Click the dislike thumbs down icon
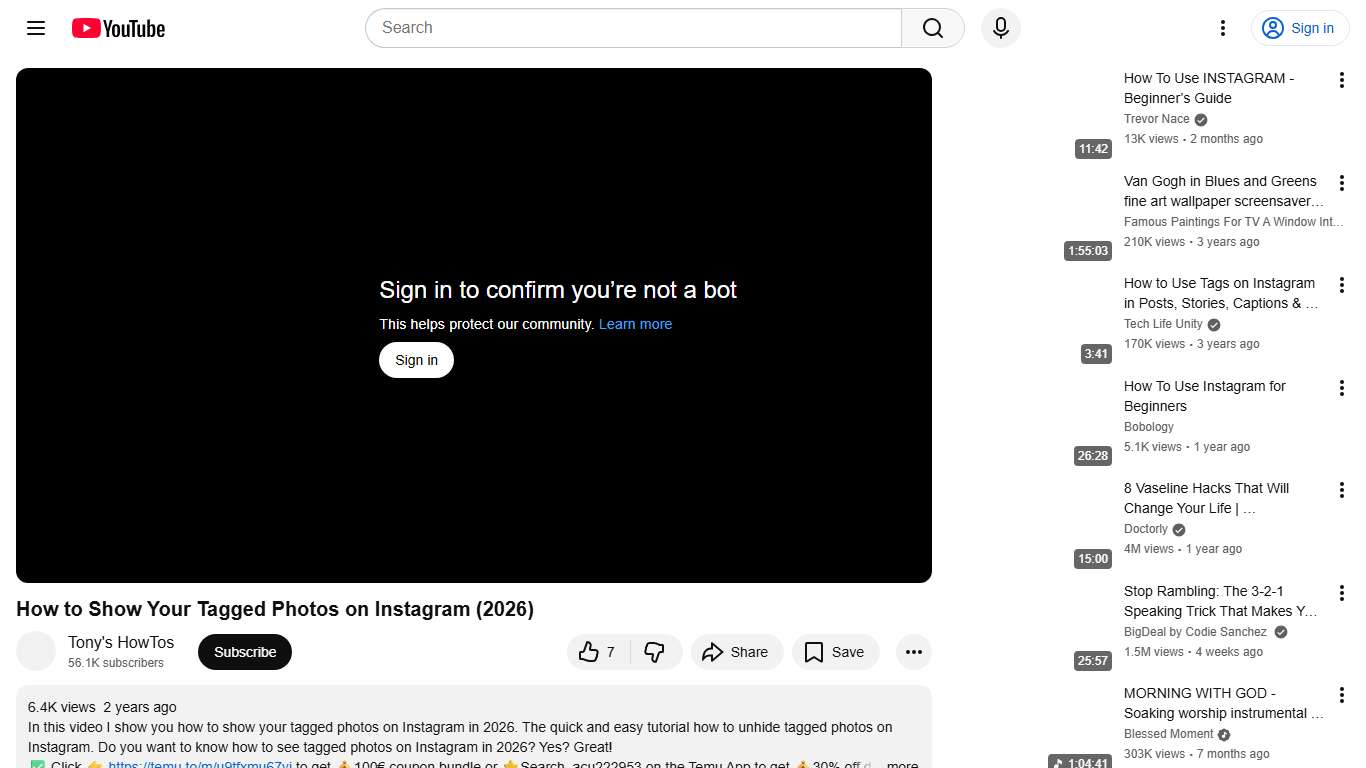The height and width of the screenshot is (768, 1366). click(656, 651)
